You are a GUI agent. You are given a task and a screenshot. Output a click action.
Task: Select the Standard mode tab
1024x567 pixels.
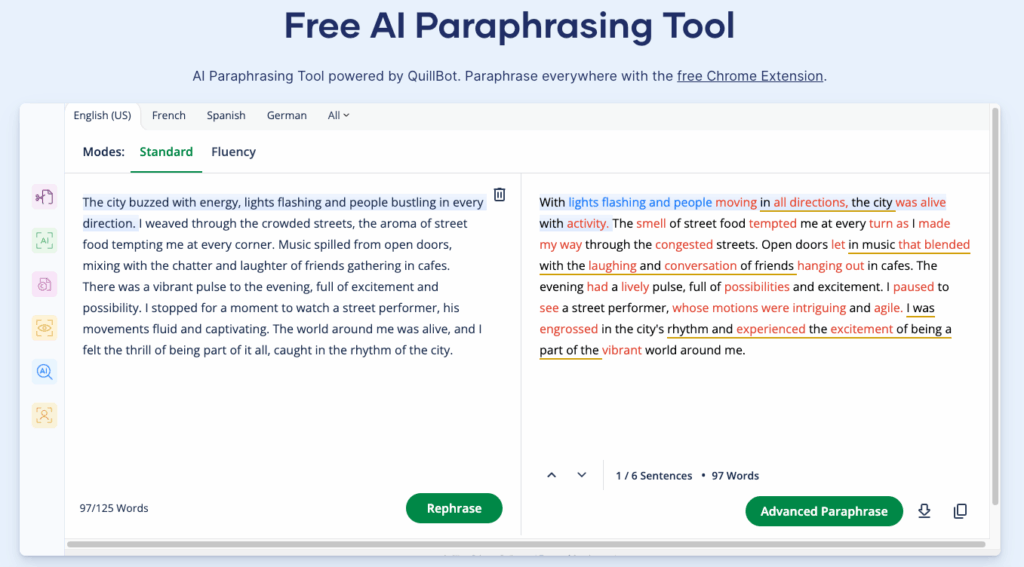pyautogui.click(x=166, y=152)
